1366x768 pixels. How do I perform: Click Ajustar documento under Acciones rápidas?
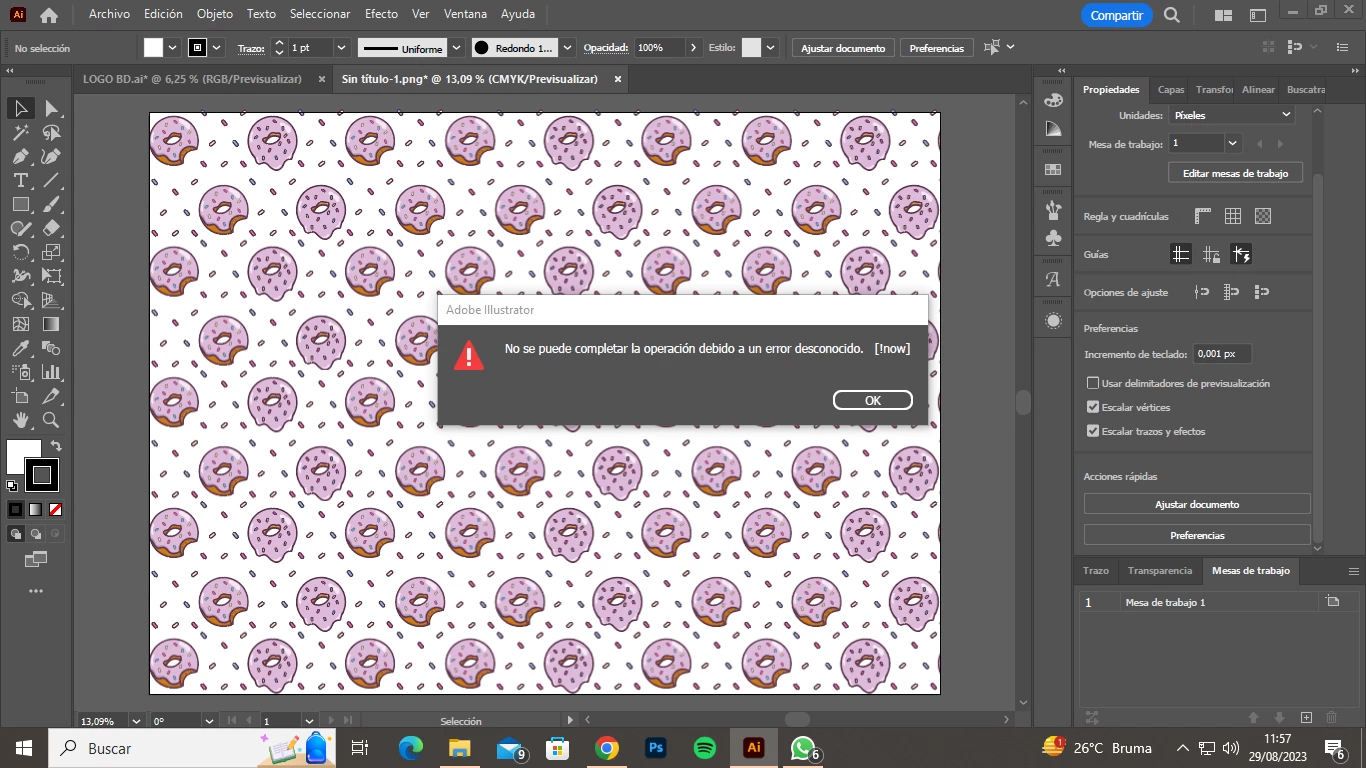pos(1197,504)
